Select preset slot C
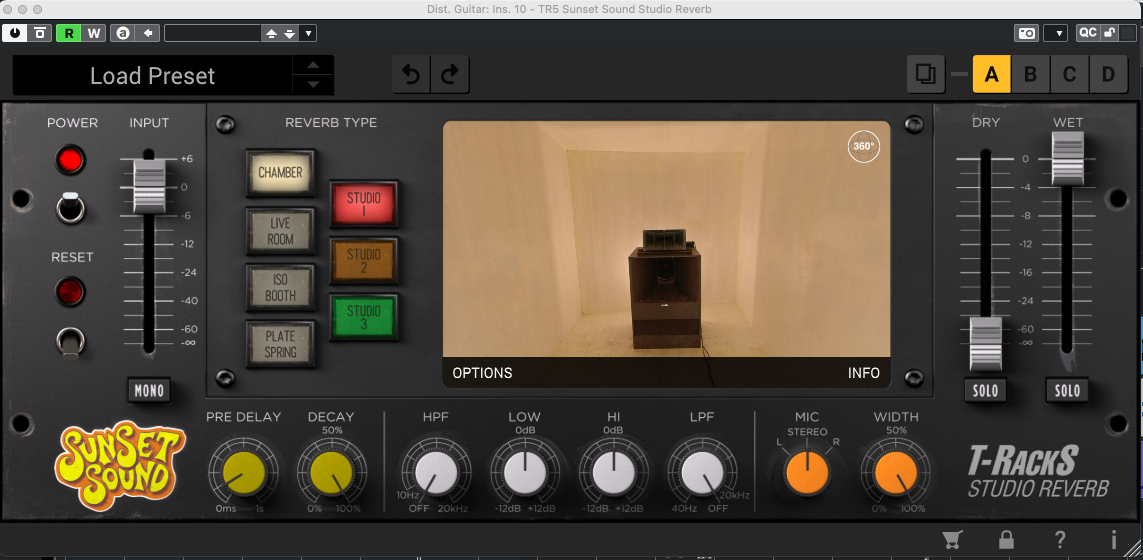The width and height of the screenshot is (1143, 560). 1069,74
